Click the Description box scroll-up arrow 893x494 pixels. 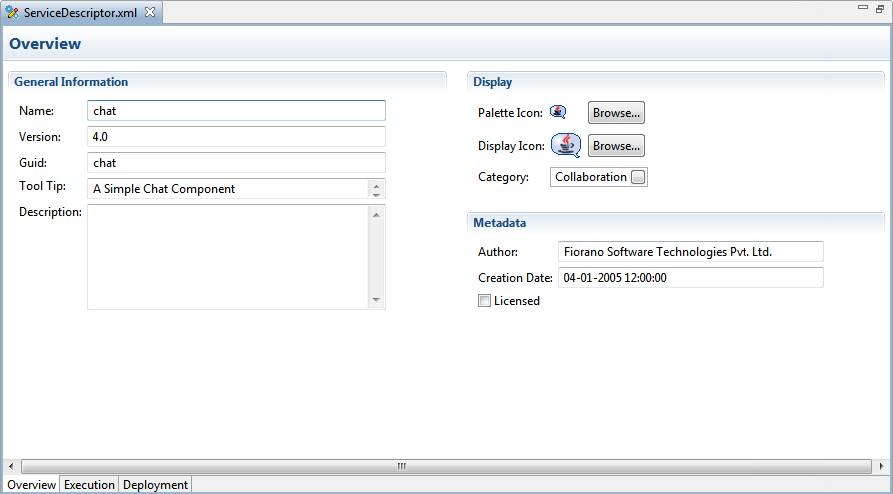tap(376, 214)
